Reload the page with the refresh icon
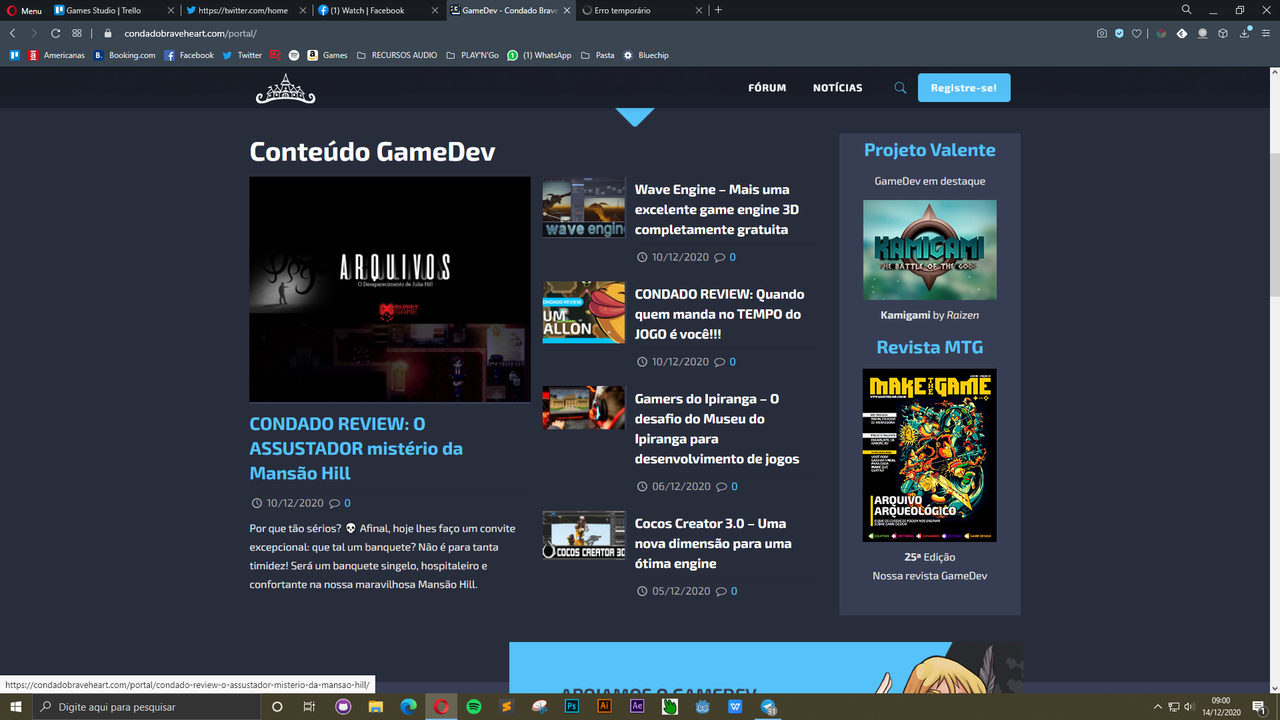Image resolution: width=1280 pixels, height=720 pixels. [56, 33]
